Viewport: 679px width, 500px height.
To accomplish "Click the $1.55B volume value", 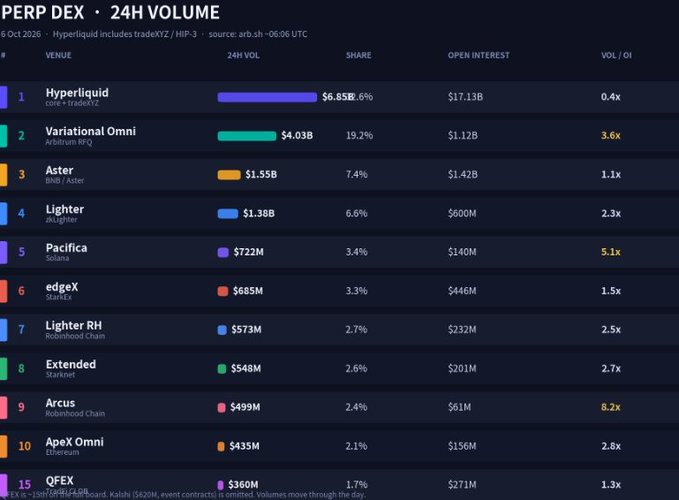I will click(x=261, y=174).
